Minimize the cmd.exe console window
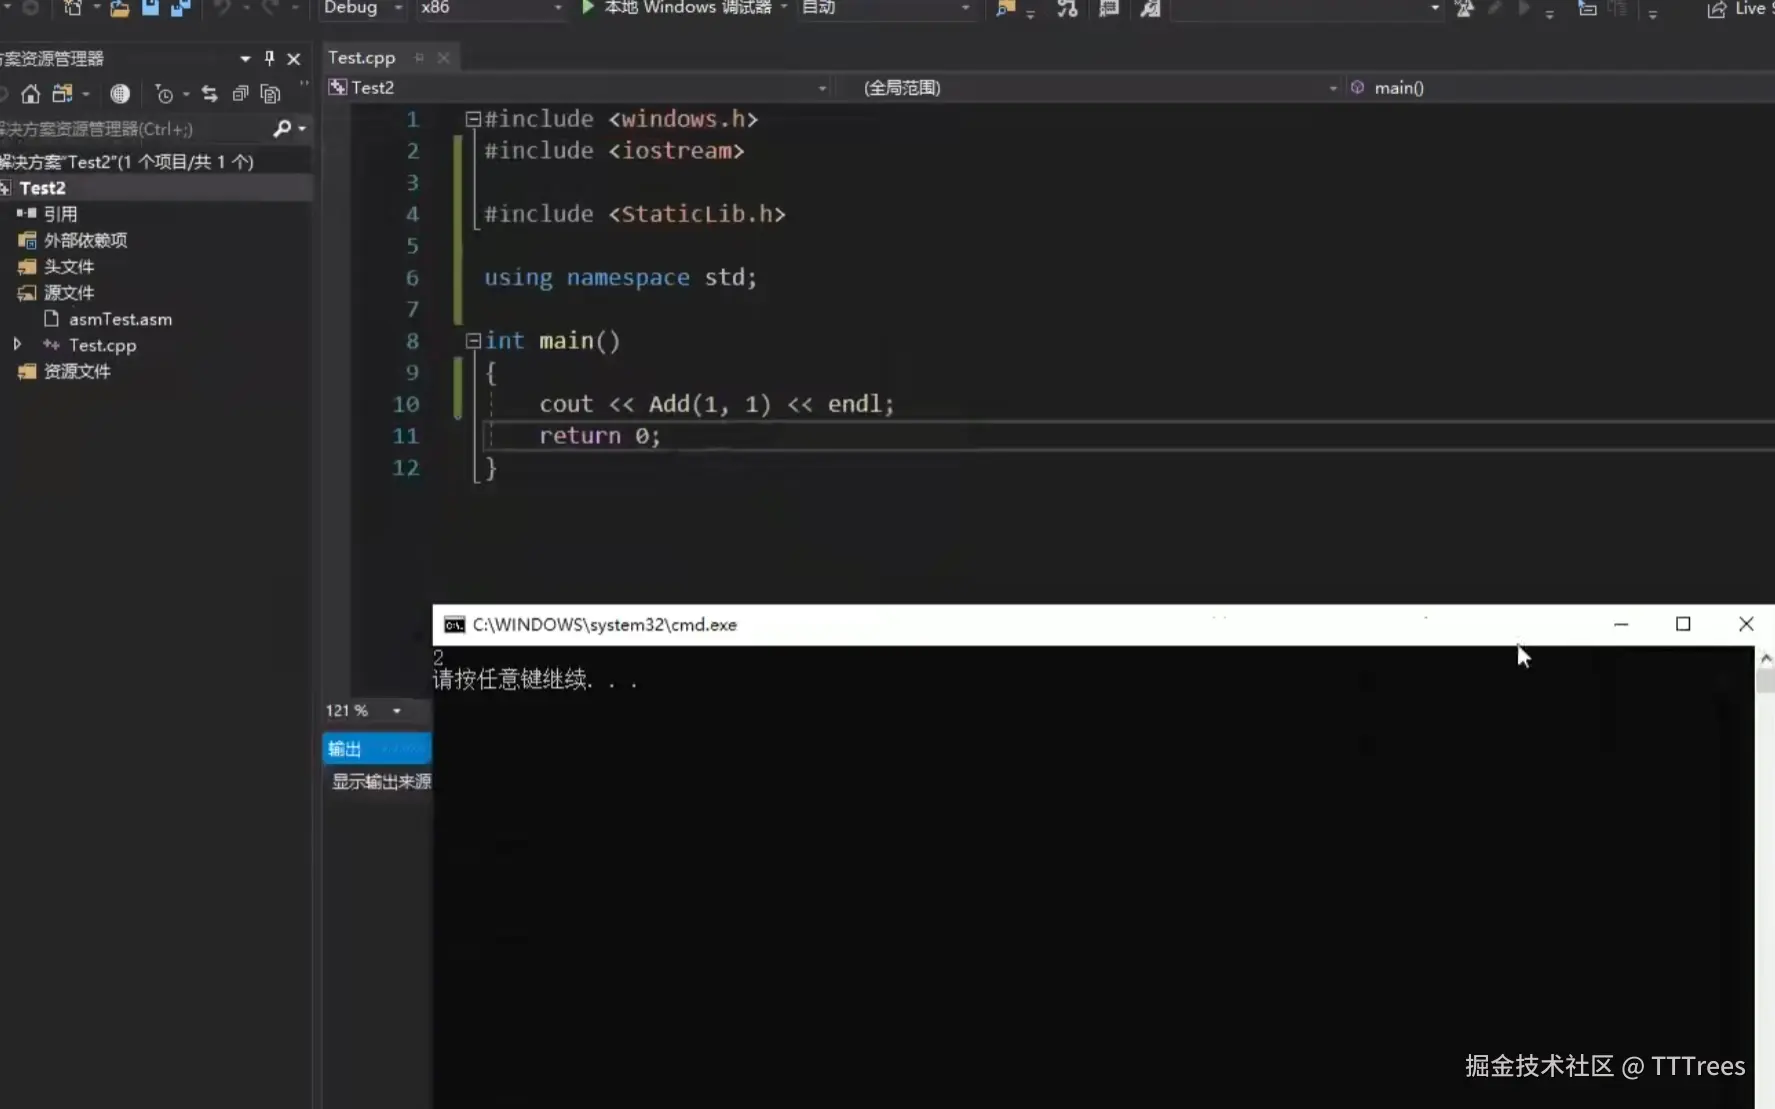This screenshot has width=1775, height=1109. [1621, 624]
